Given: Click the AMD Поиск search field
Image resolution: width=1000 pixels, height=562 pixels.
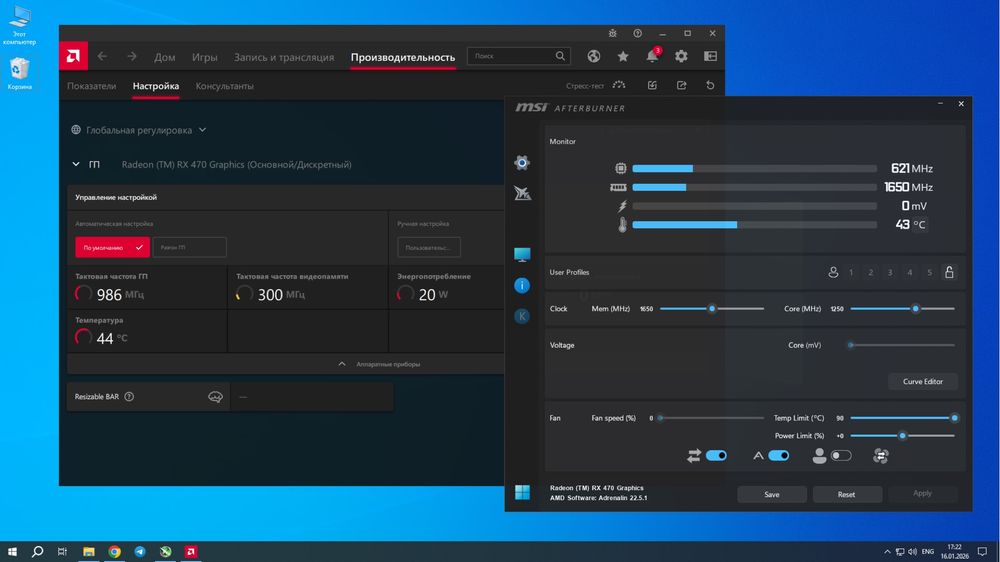Looking at the screenshot, I should click(x=518, y=56).
